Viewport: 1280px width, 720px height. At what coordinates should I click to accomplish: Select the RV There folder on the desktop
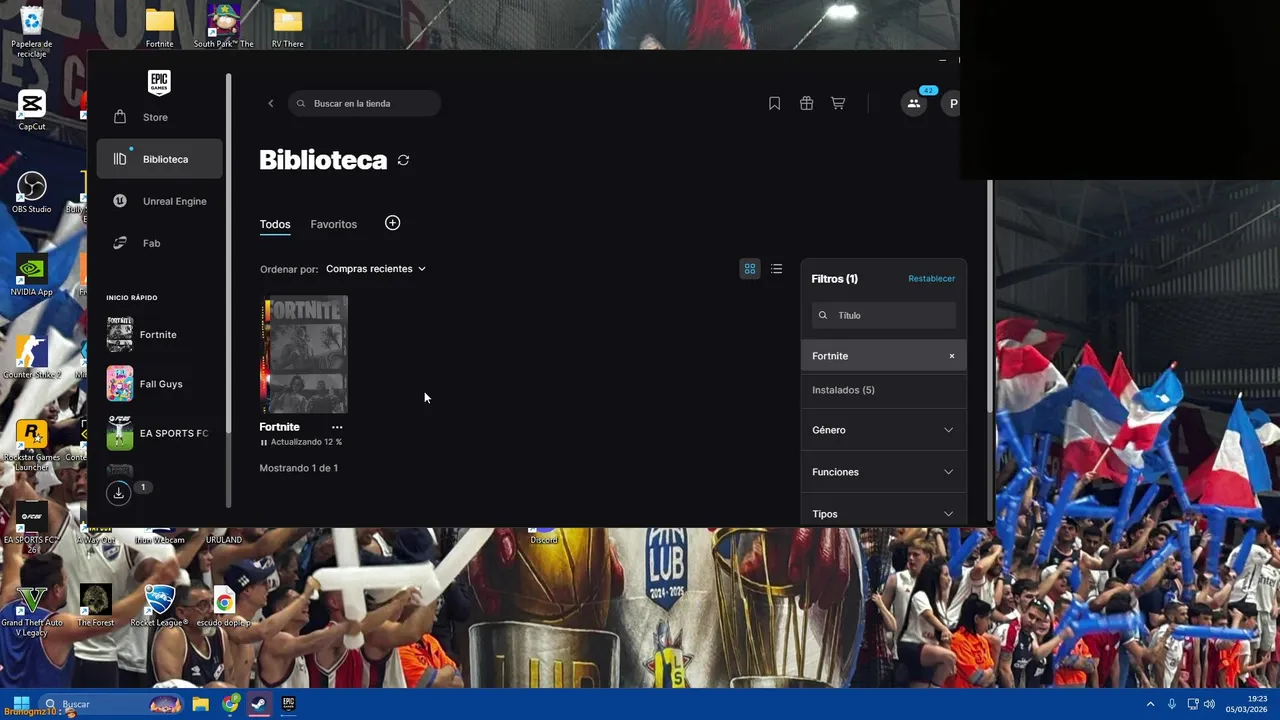pos(288,27)
